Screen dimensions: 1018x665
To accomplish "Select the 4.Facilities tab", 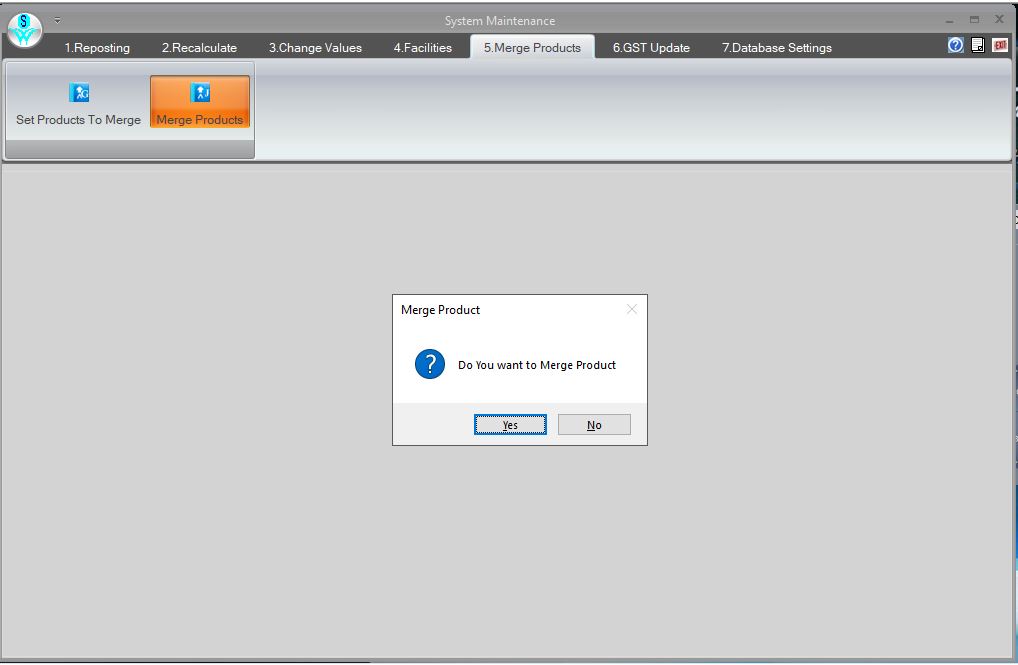I will (x=423, y=47).
